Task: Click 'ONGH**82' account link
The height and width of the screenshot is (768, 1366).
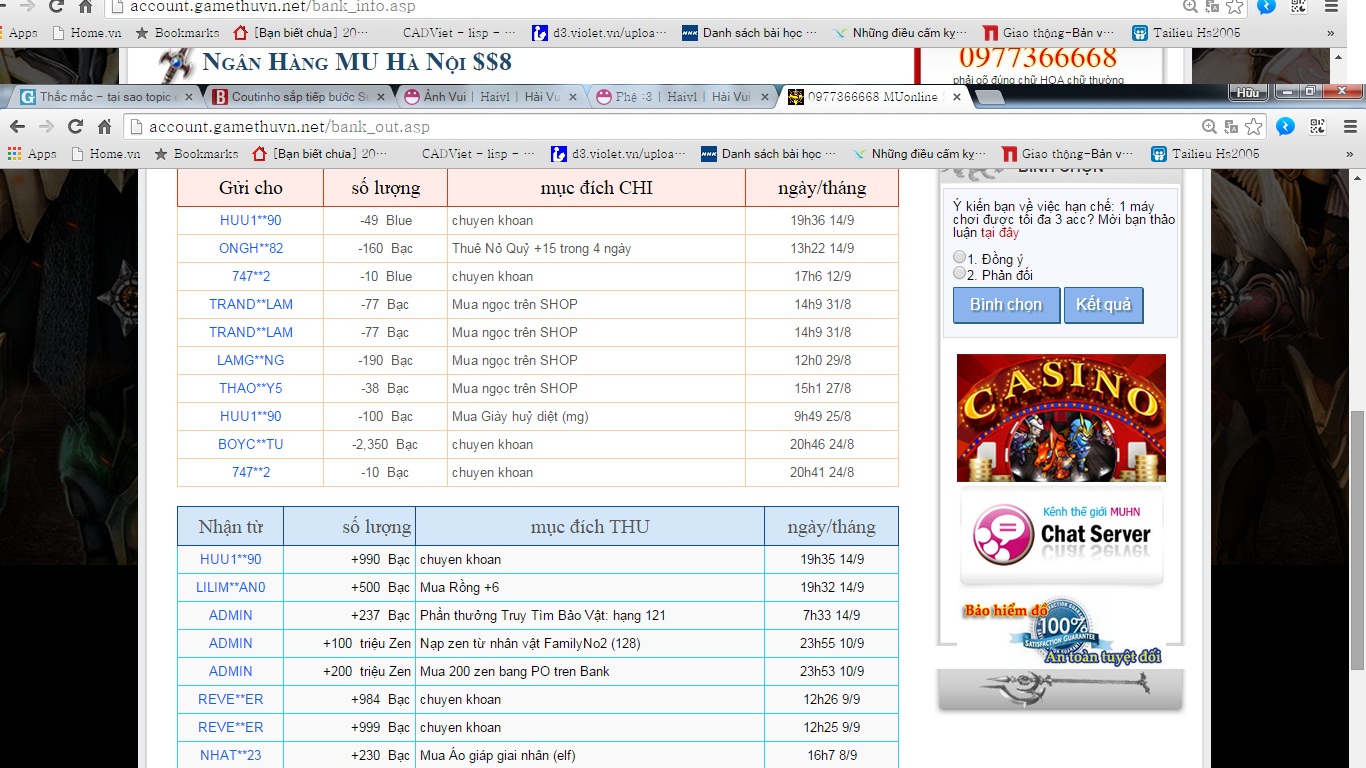Action: 251,248
